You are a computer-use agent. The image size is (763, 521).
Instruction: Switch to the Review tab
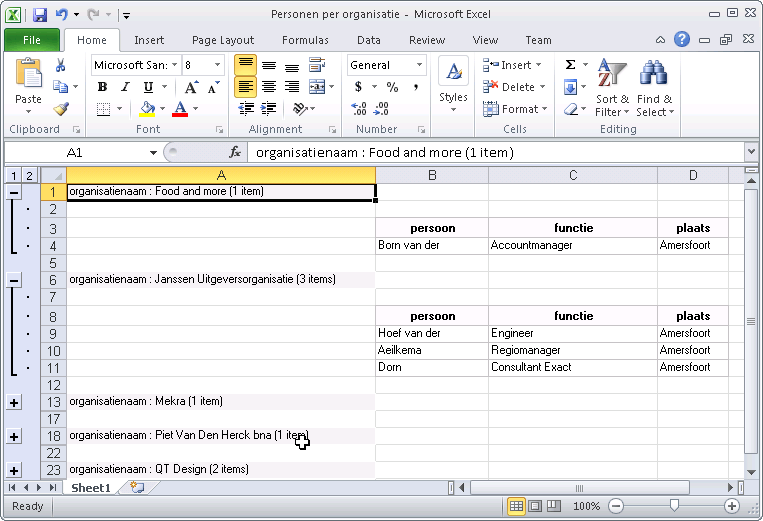[427, 40]
